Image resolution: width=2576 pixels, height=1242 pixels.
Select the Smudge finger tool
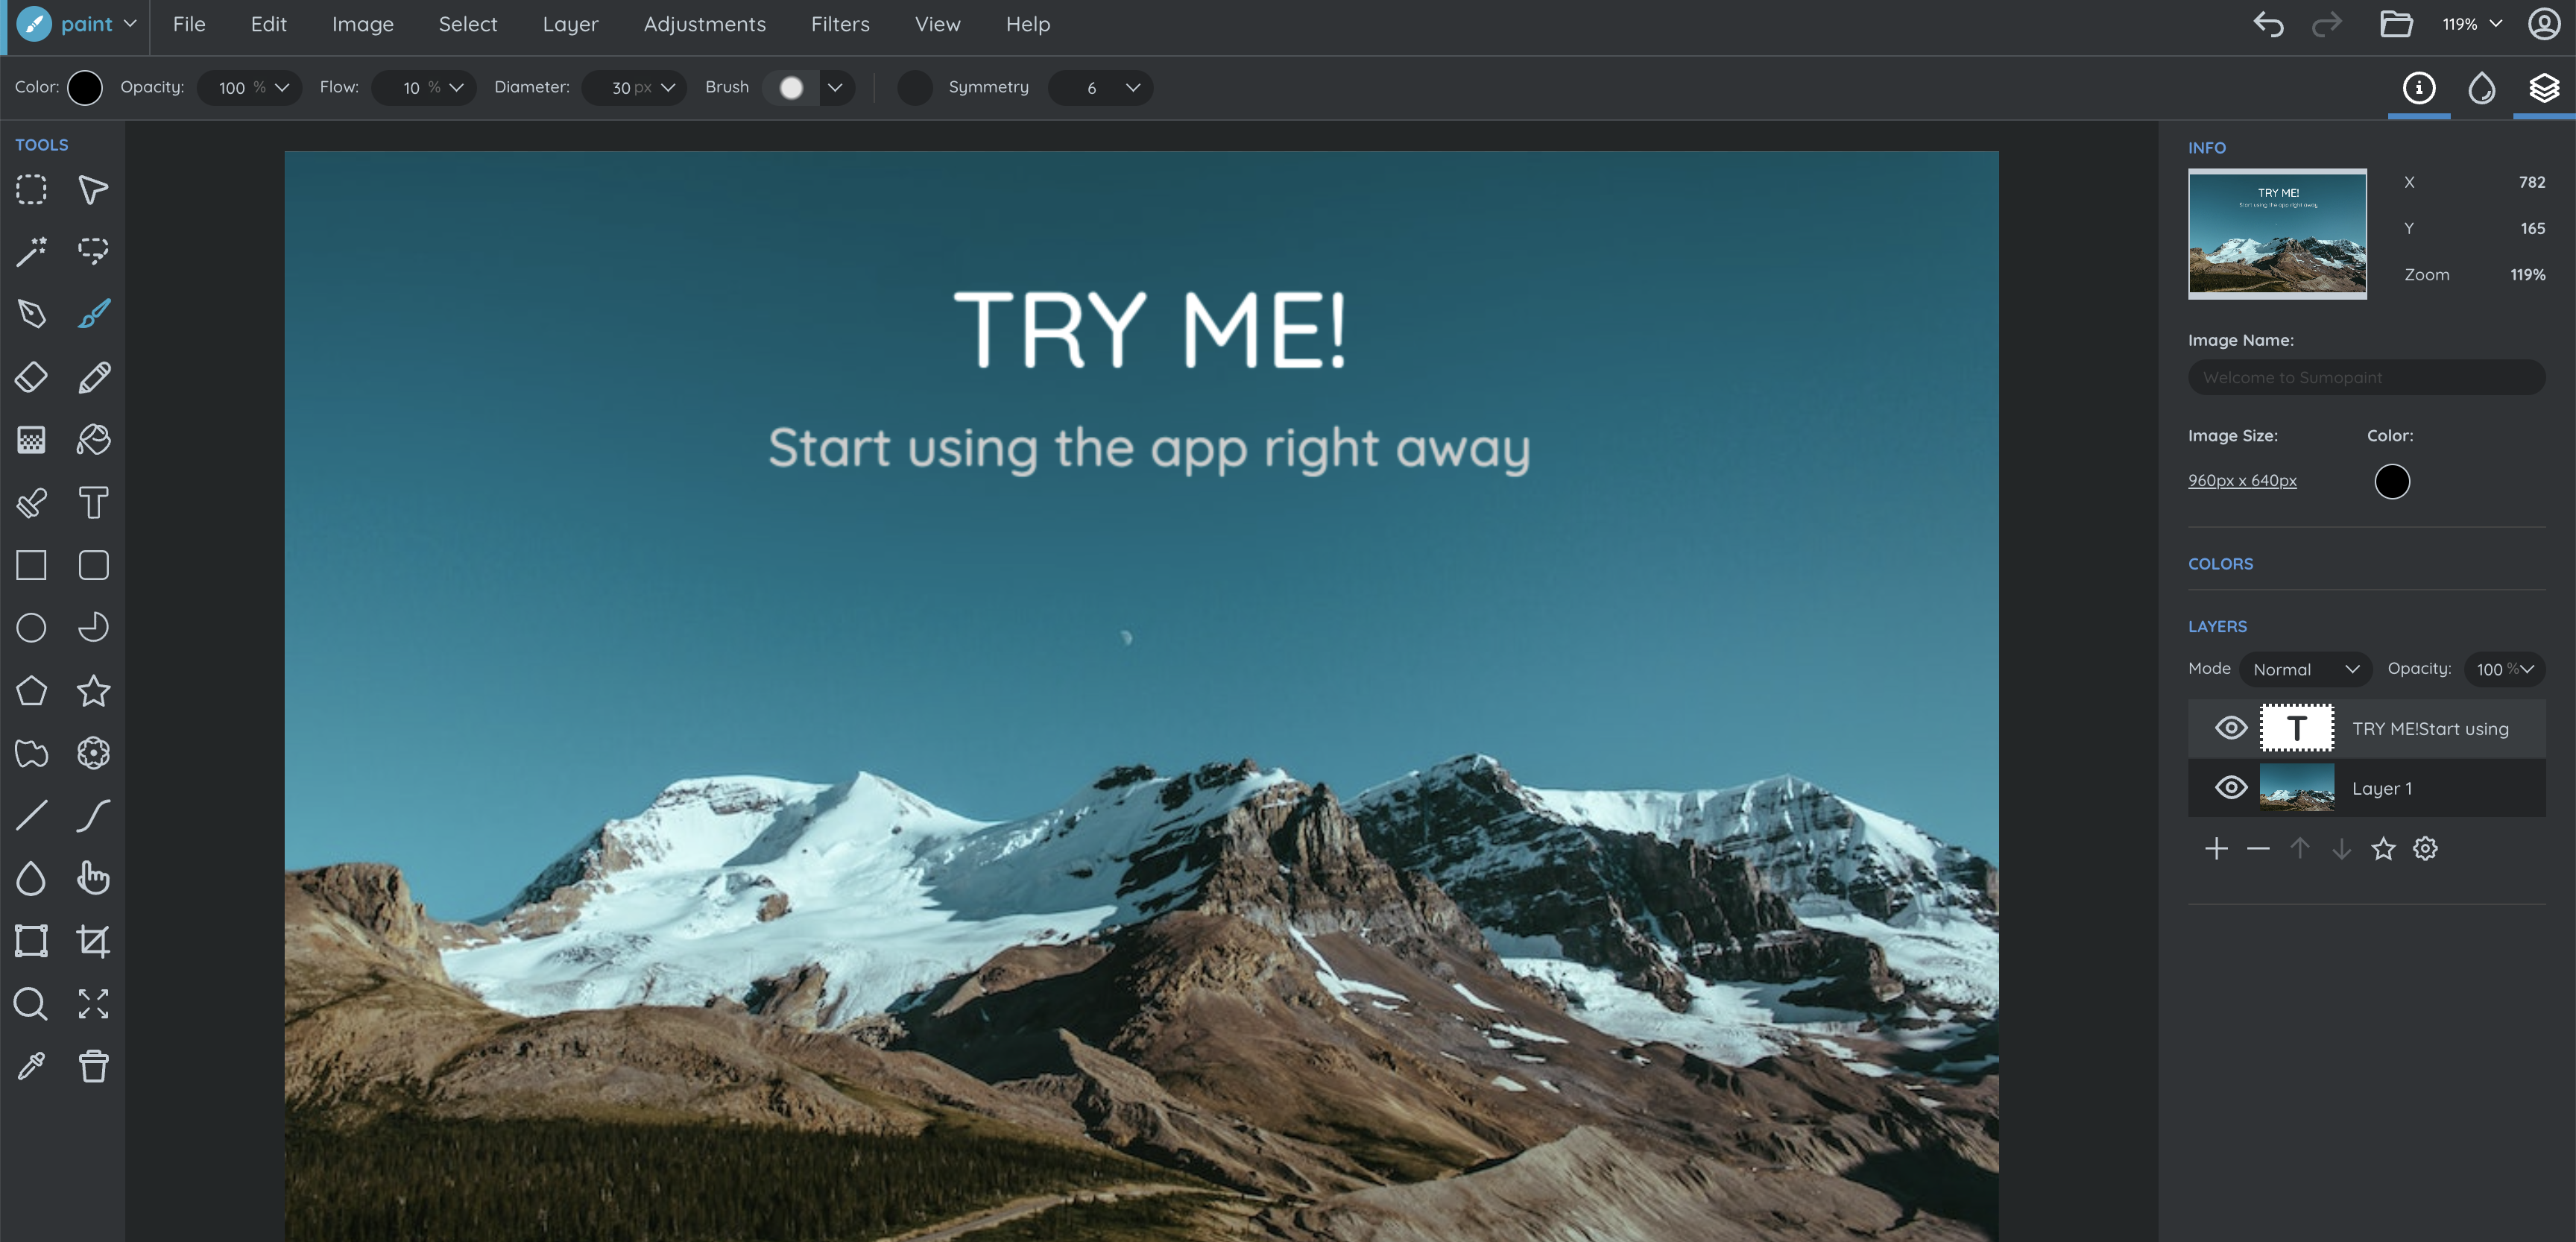93,878
